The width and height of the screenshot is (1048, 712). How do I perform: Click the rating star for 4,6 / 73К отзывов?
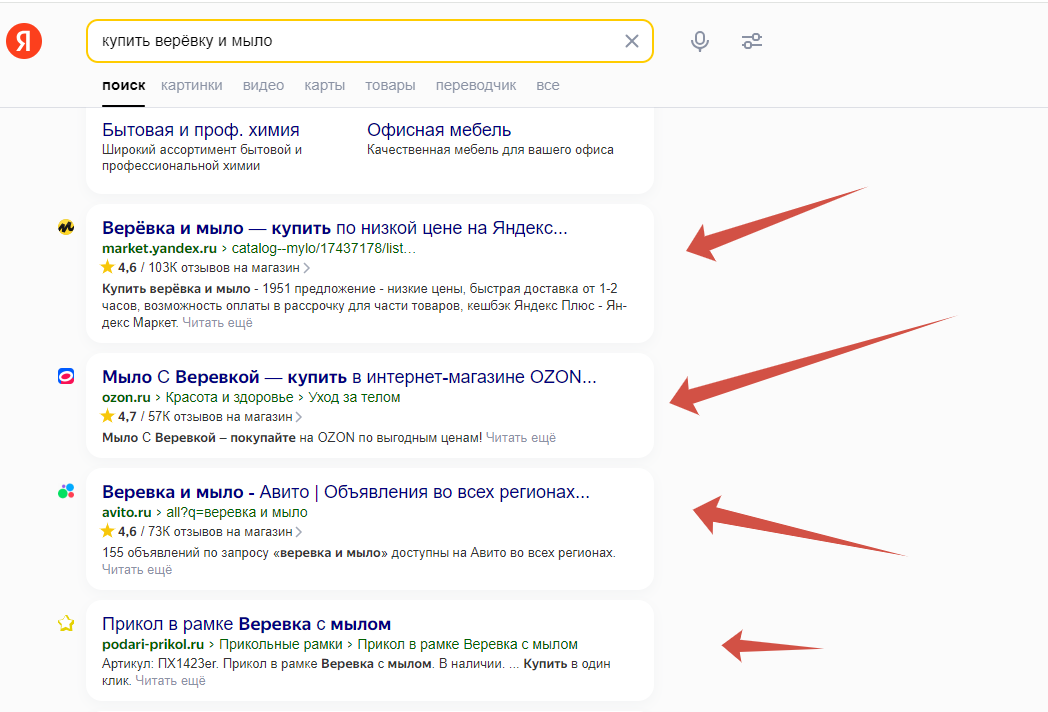[x=108, y=531]
